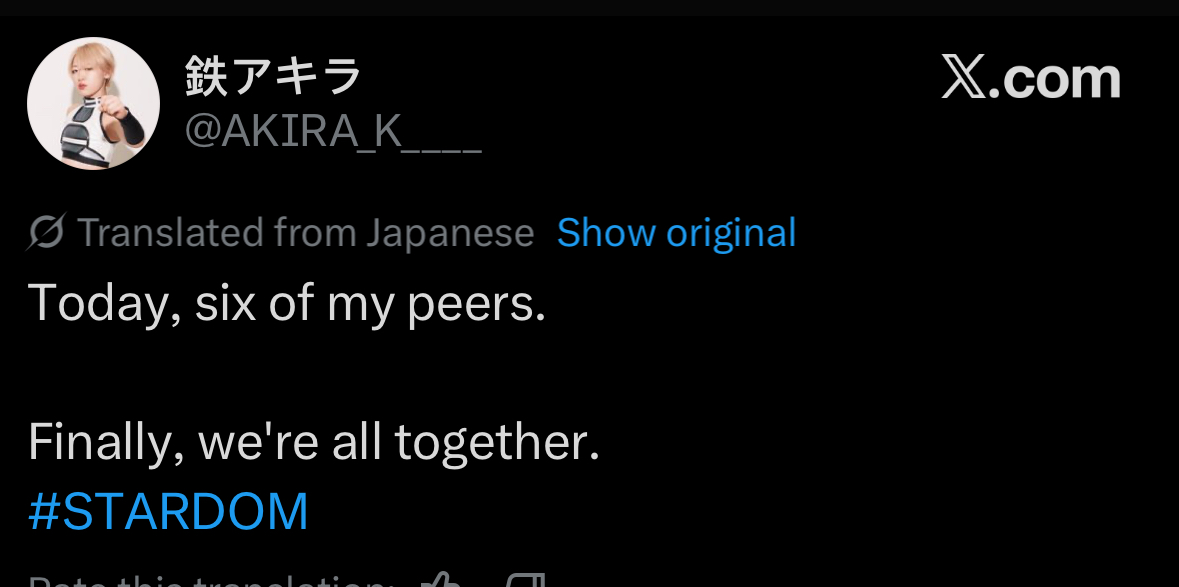Image resolution: width=1179 pixels, height=587 pixels.
Task: Click the display name 鉄アキラ
Action: [274, 77]
